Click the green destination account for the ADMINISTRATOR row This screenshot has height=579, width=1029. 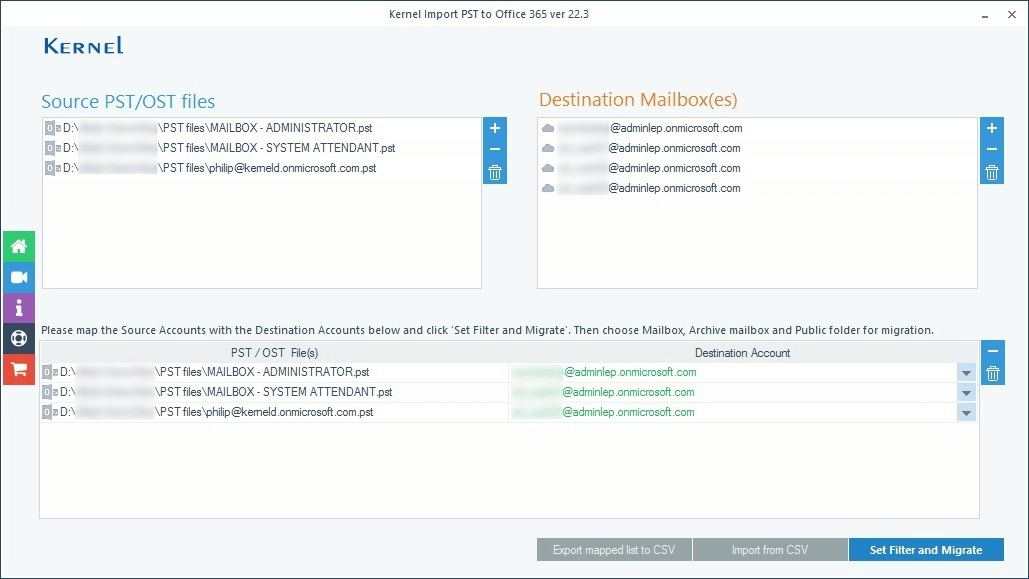click(604, 372)
